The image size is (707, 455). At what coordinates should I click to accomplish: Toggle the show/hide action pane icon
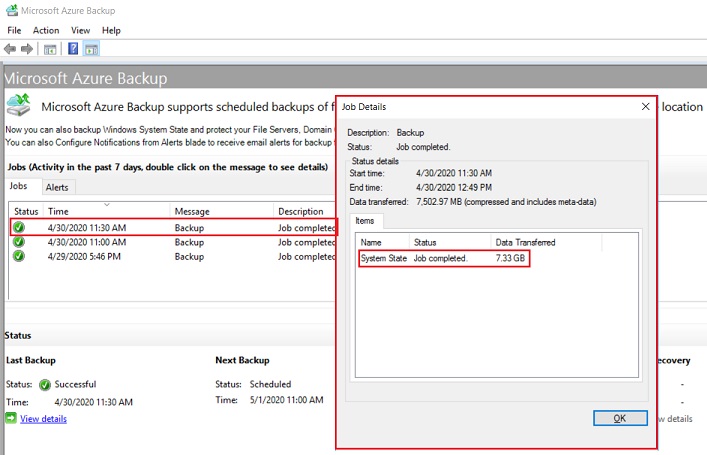[91, 49]
